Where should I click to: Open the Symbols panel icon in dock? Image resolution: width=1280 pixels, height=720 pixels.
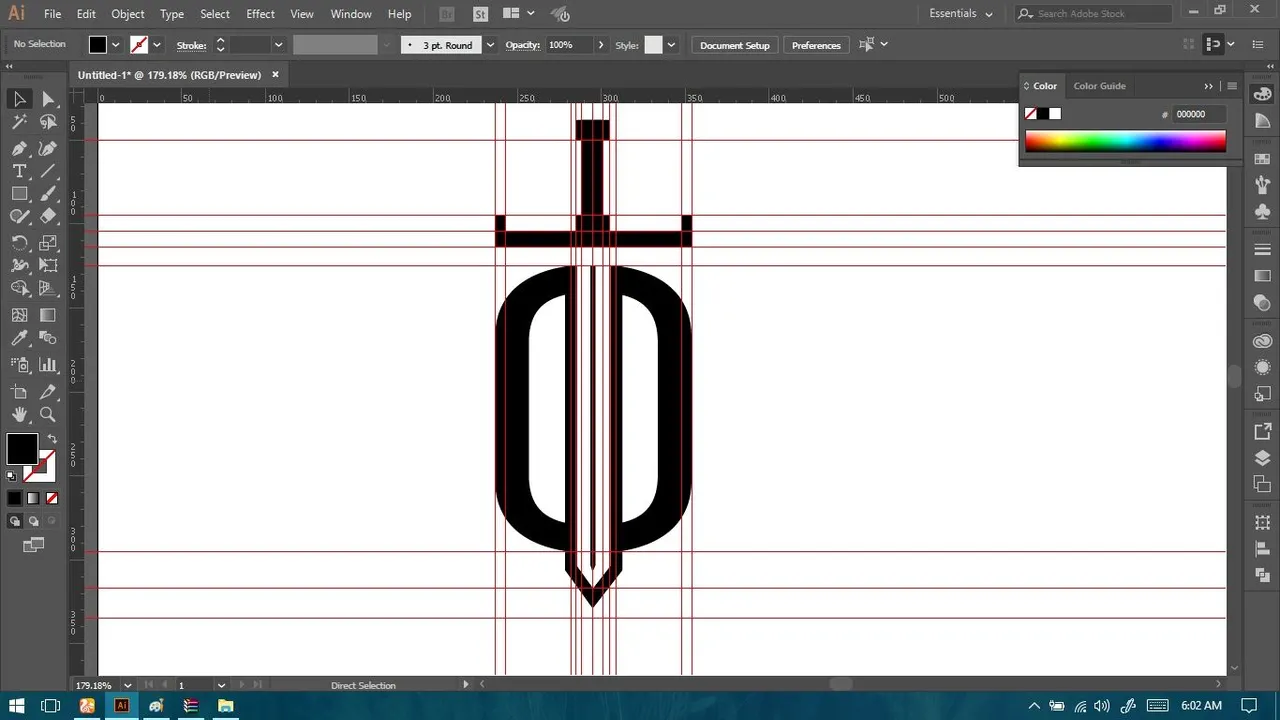pyautogui.click(x=1262, y=211)
